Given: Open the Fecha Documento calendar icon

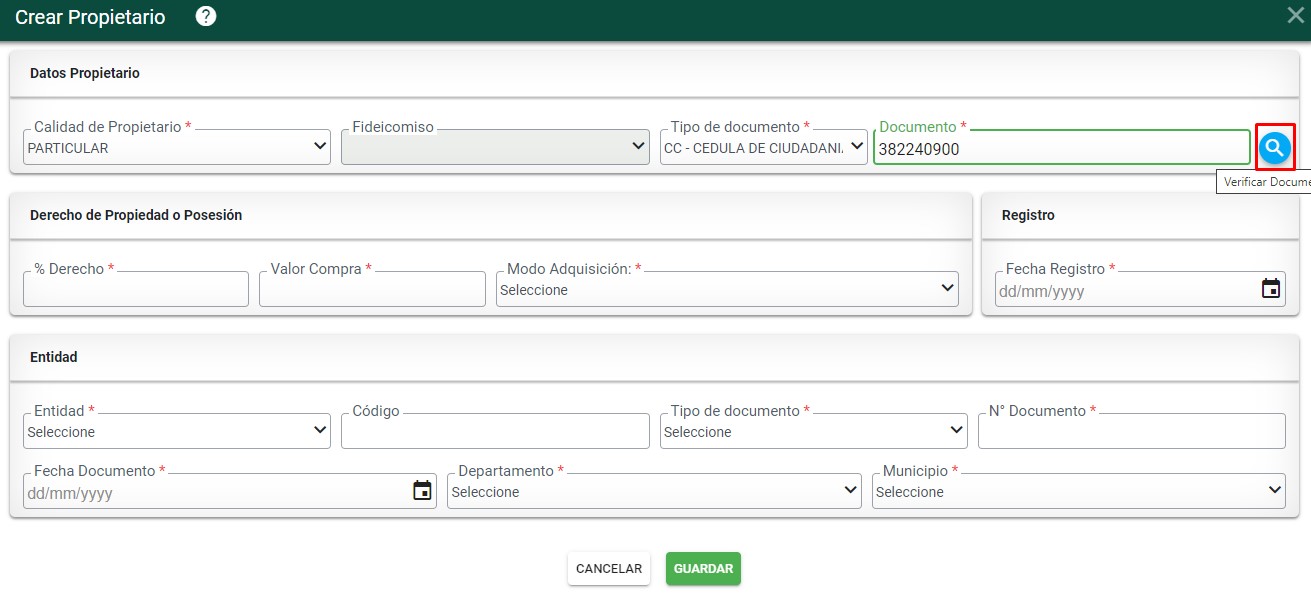Looking at the screenshot, I should 422,490.
